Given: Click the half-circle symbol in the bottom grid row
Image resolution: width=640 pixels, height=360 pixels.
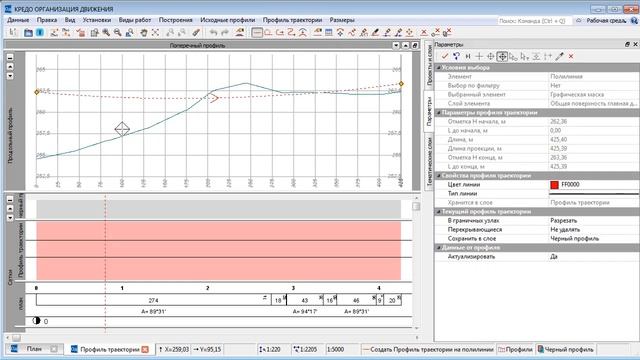Looking at the screenshot, I should click(x=36, y=321).
